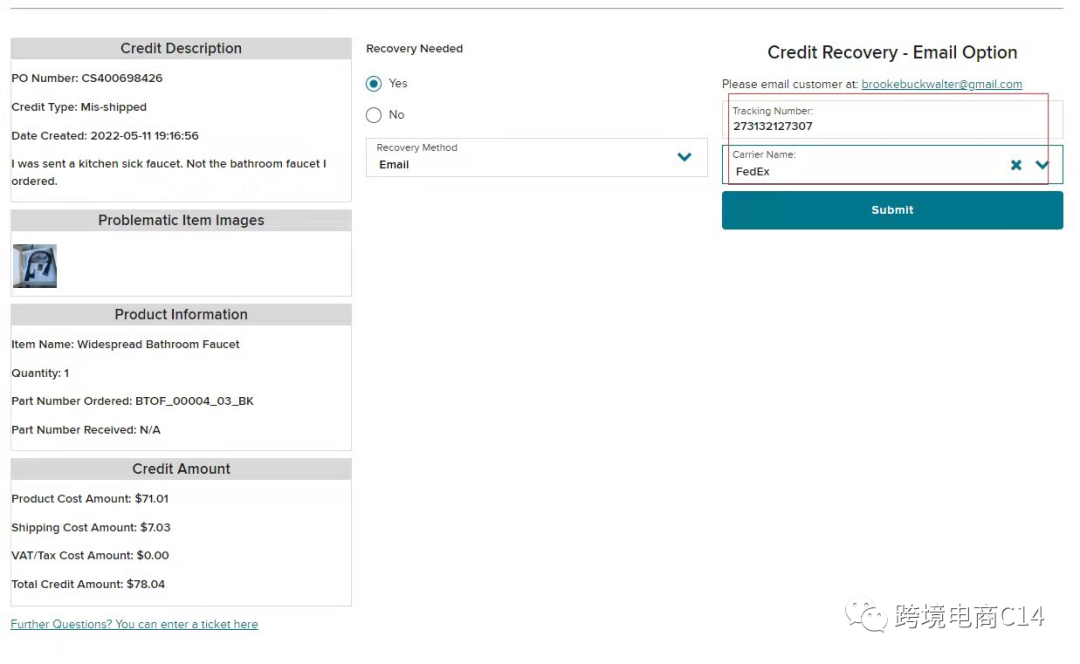
Task: Click the Problematic Item Images header
Action: tap(181, 220)
